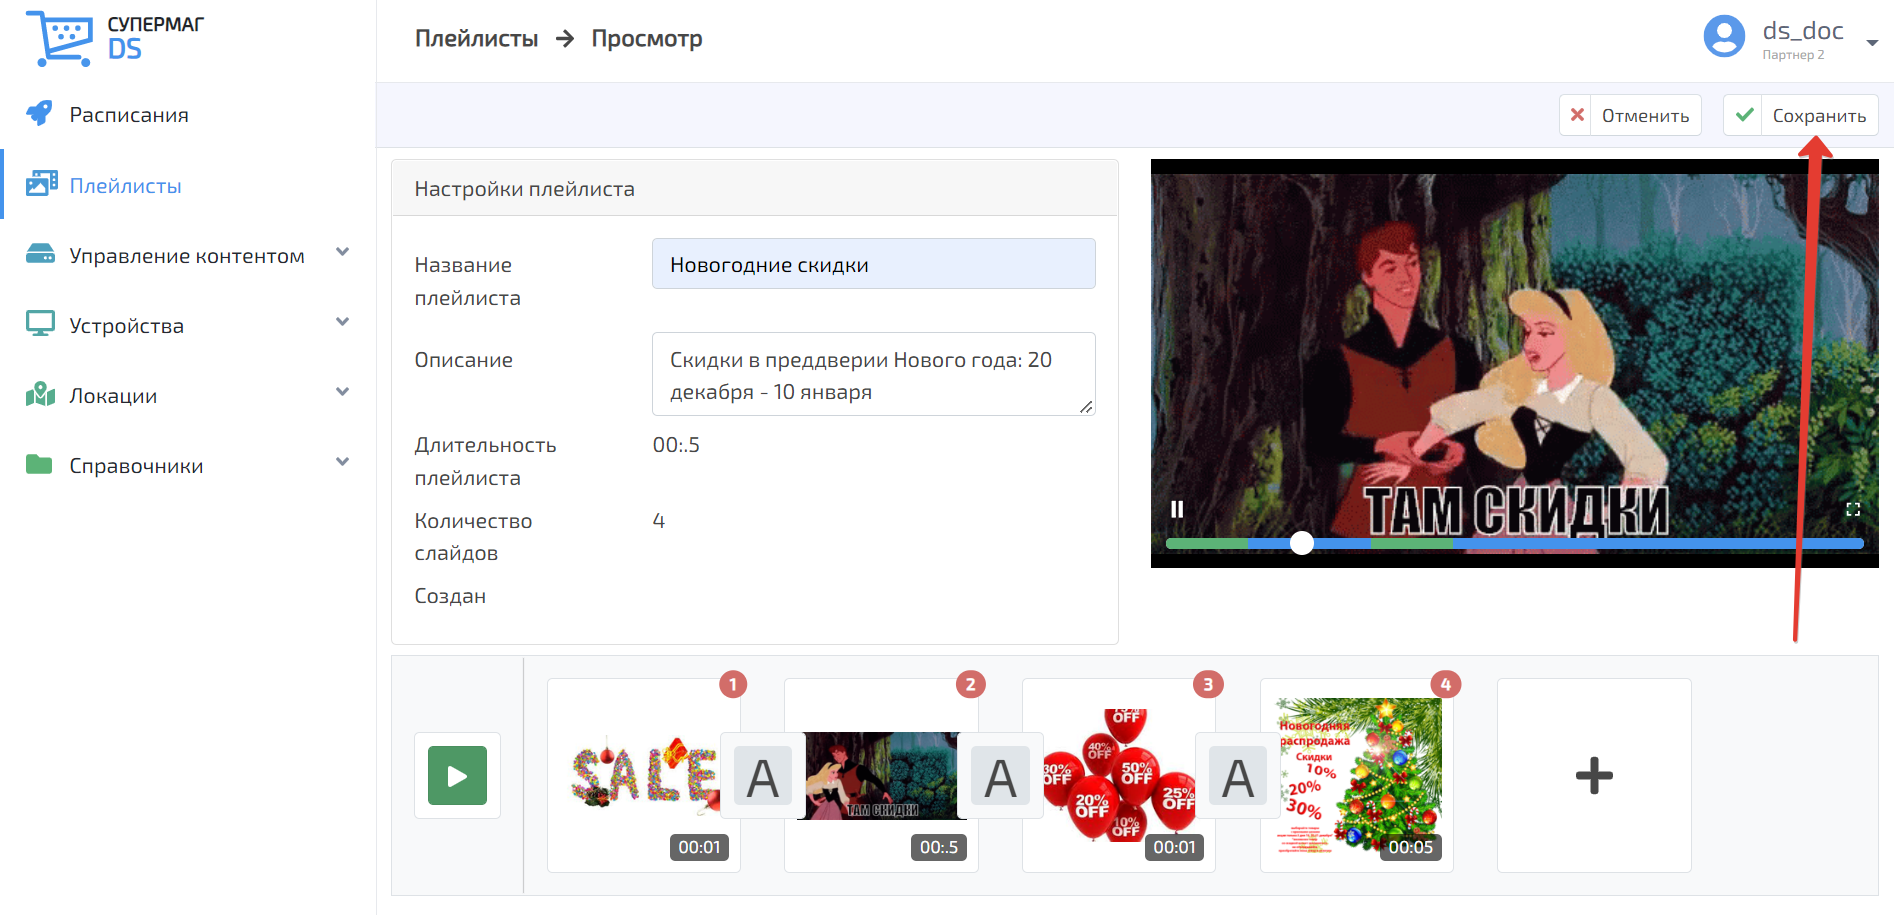This screenshot has width=1894, height=915.
Task: Click Количество слайдов value 4
Action: pos(658,521)
